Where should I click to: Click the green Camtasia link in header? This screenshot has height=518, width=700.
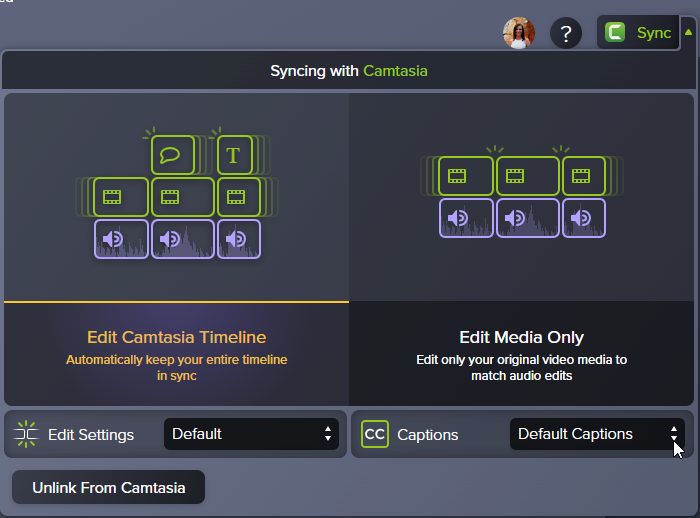point(395,71)
